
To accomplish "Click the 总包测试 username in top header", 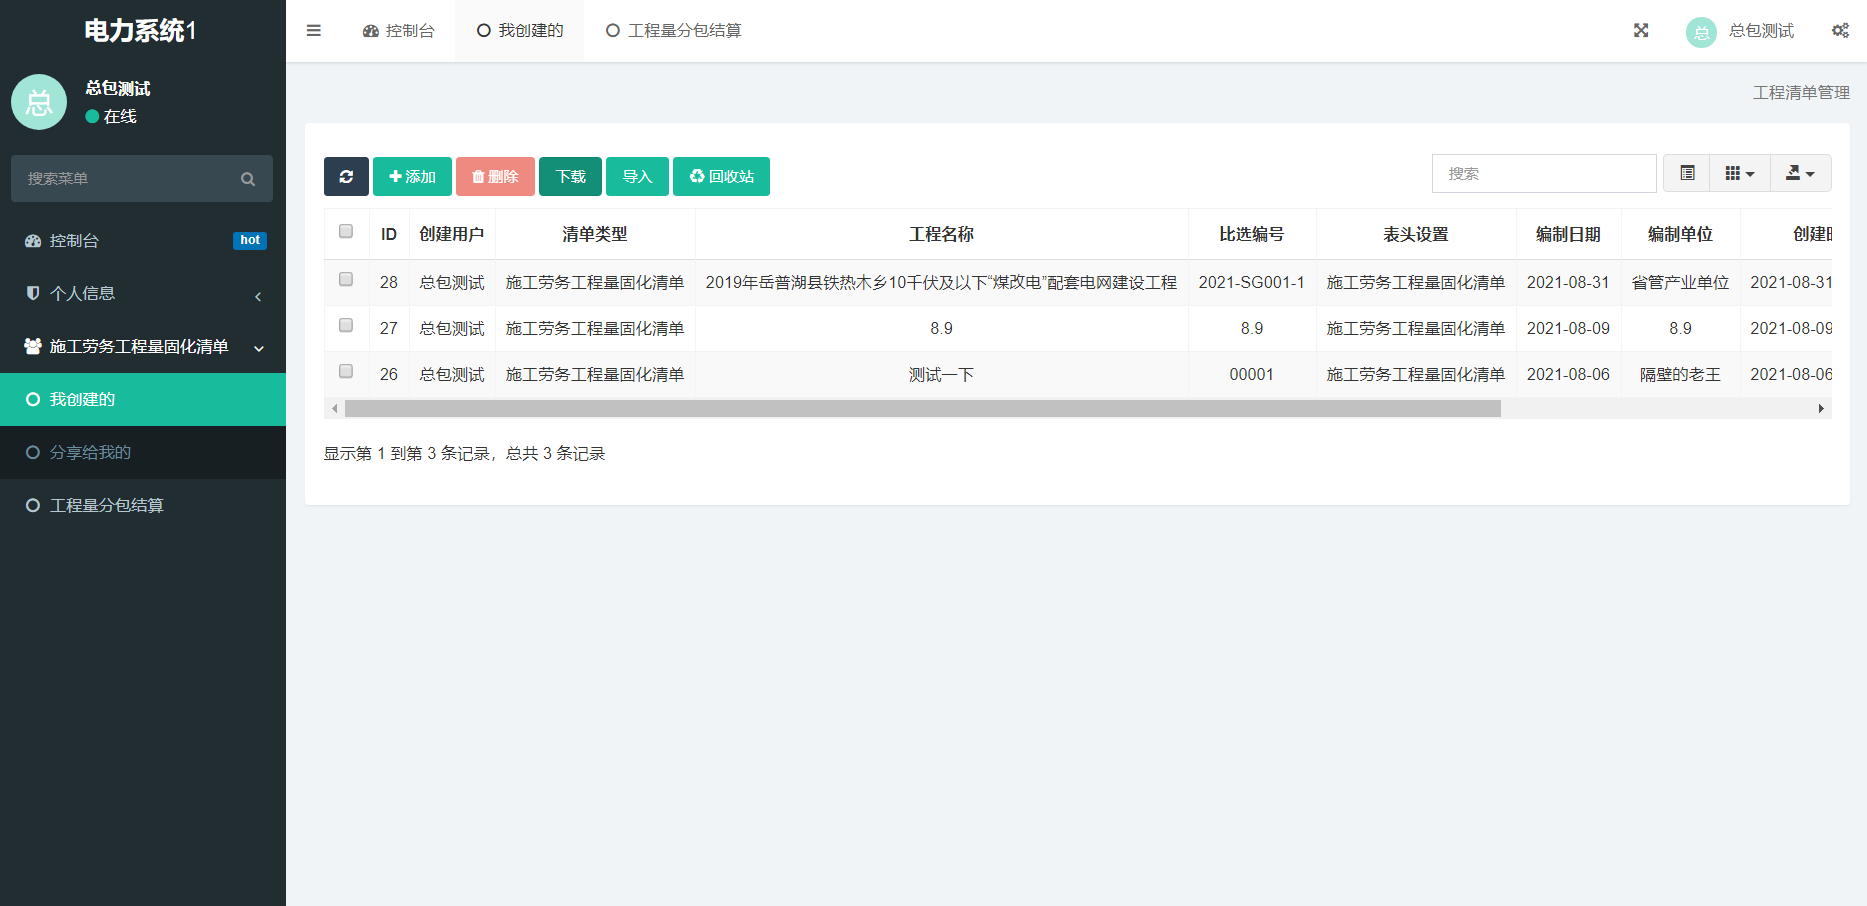I will coord(1761,31).
